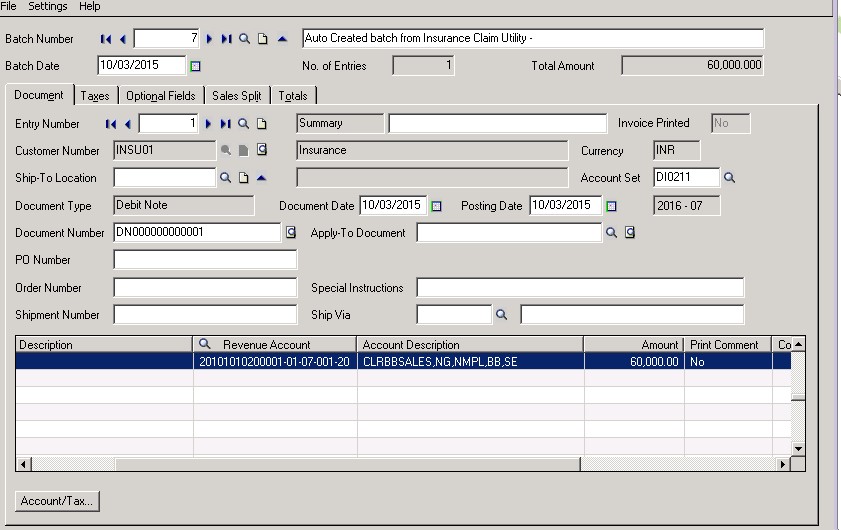Open Batch Number finder magnifier
The height and width of the screenshot is (530, 841).
point(244,39)
